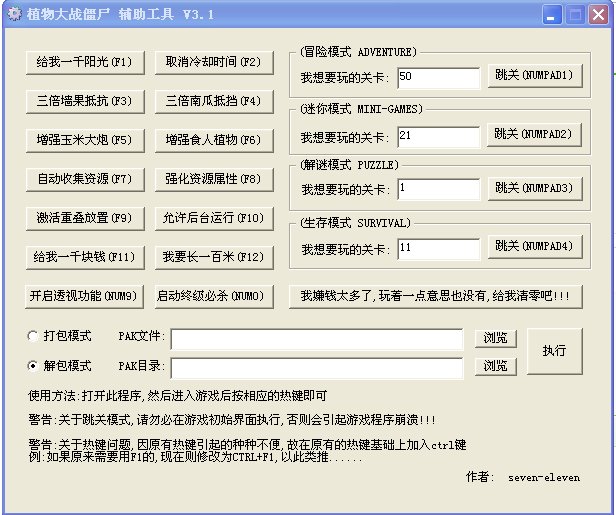Image resolution: width=616 pixels, height=515 pixels.
Task: Click the Survival level number field
Action: [x=438, y=246]
